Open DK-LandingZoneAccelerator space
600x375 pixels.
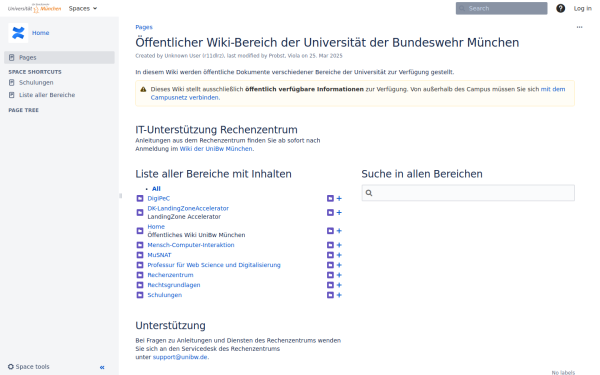(188, 209)
